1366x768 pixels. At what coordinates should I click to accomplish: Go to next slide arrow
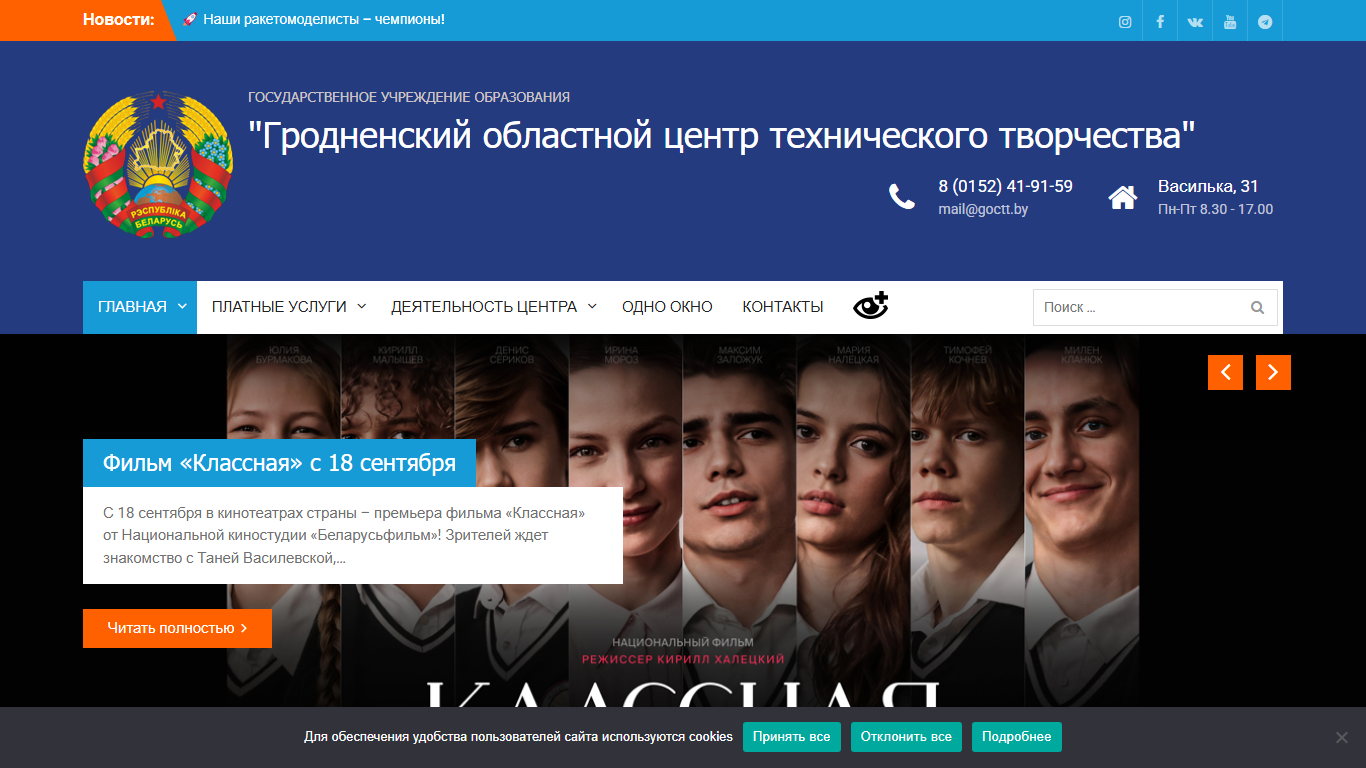1273,372
